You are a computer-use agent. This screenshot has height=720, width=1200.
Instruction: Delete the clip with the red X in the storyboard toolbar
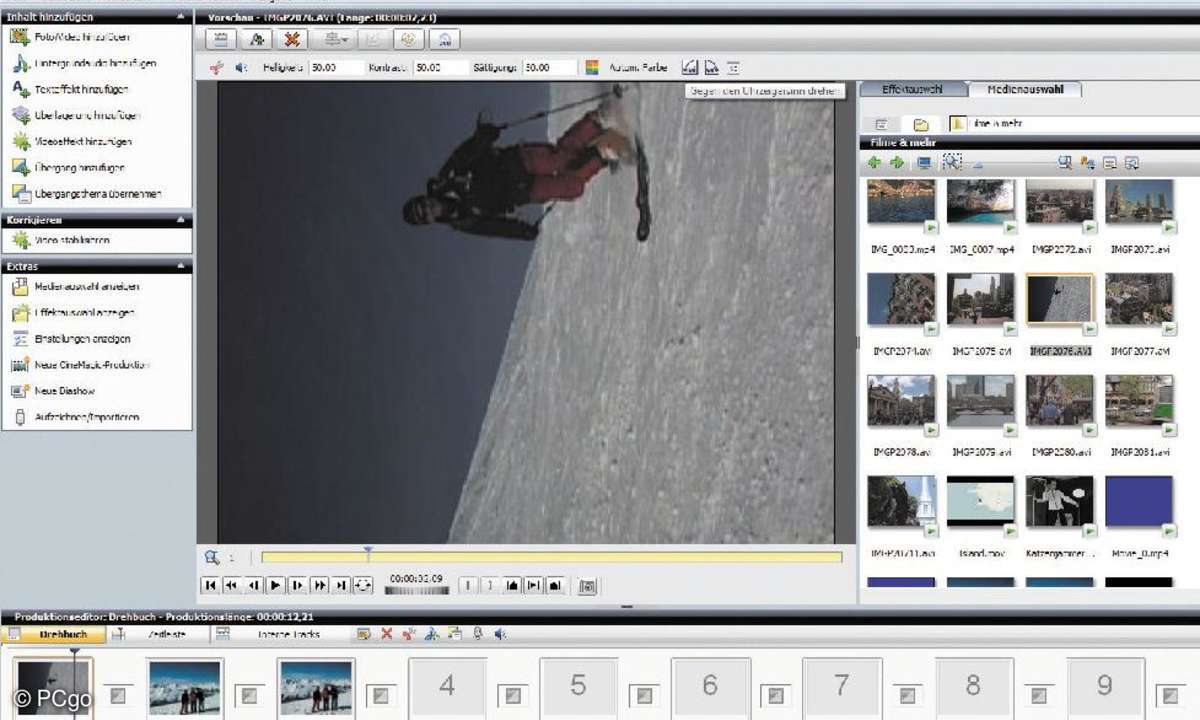click(x=387, y=634)
